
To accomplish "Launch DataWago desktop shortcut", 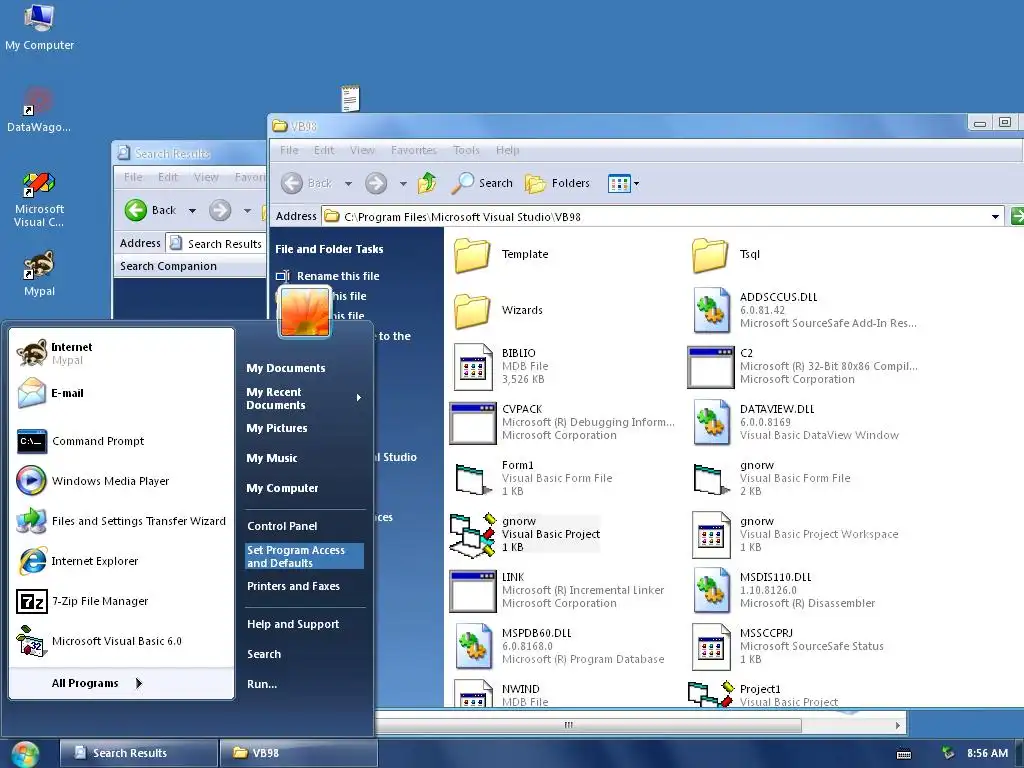I will 39,110.
